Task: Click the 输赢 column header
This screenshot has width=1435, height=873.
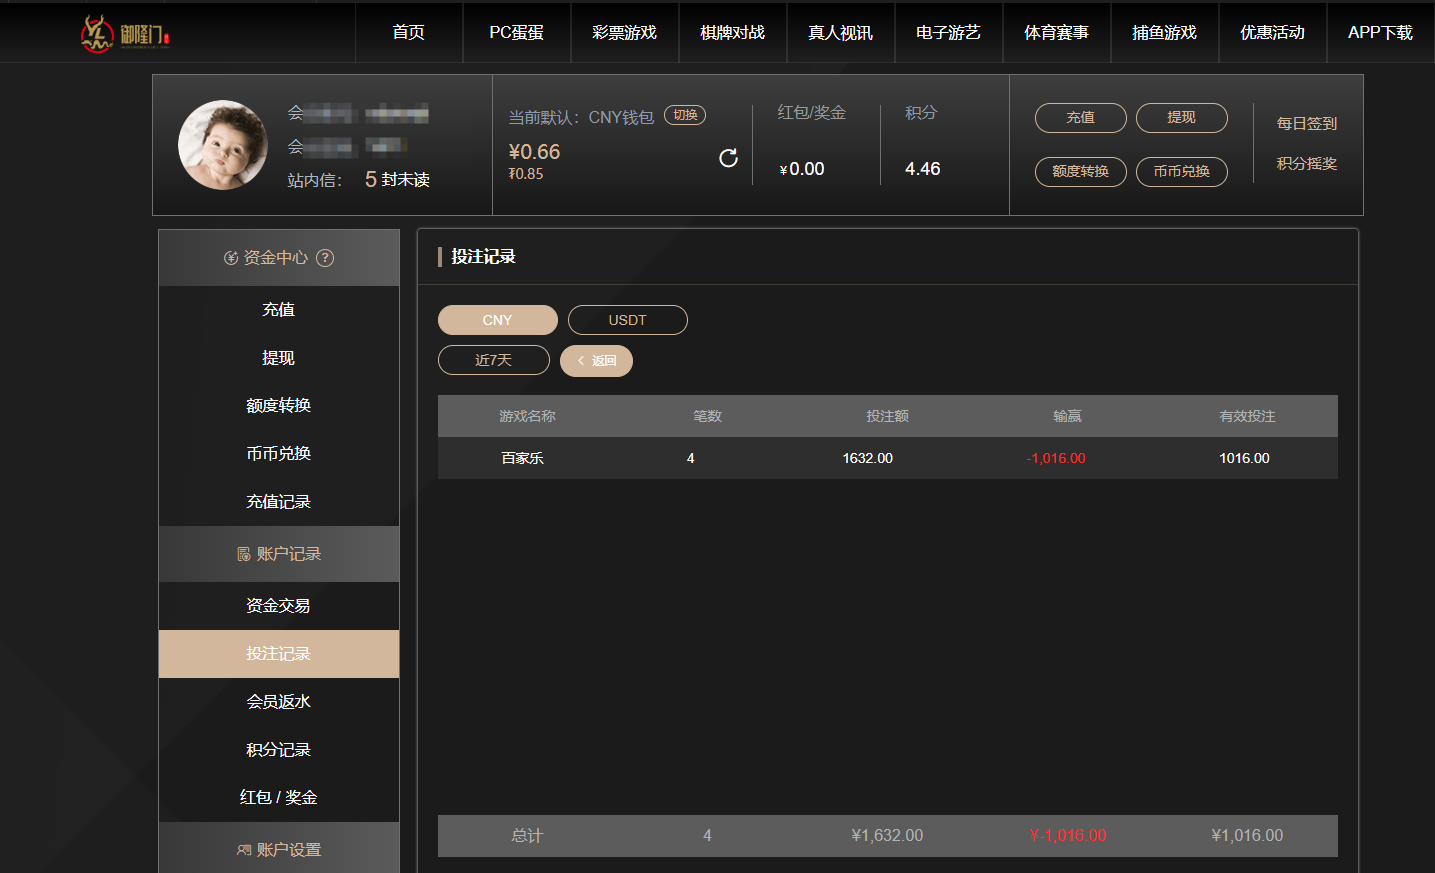Action: (1067, 416)
